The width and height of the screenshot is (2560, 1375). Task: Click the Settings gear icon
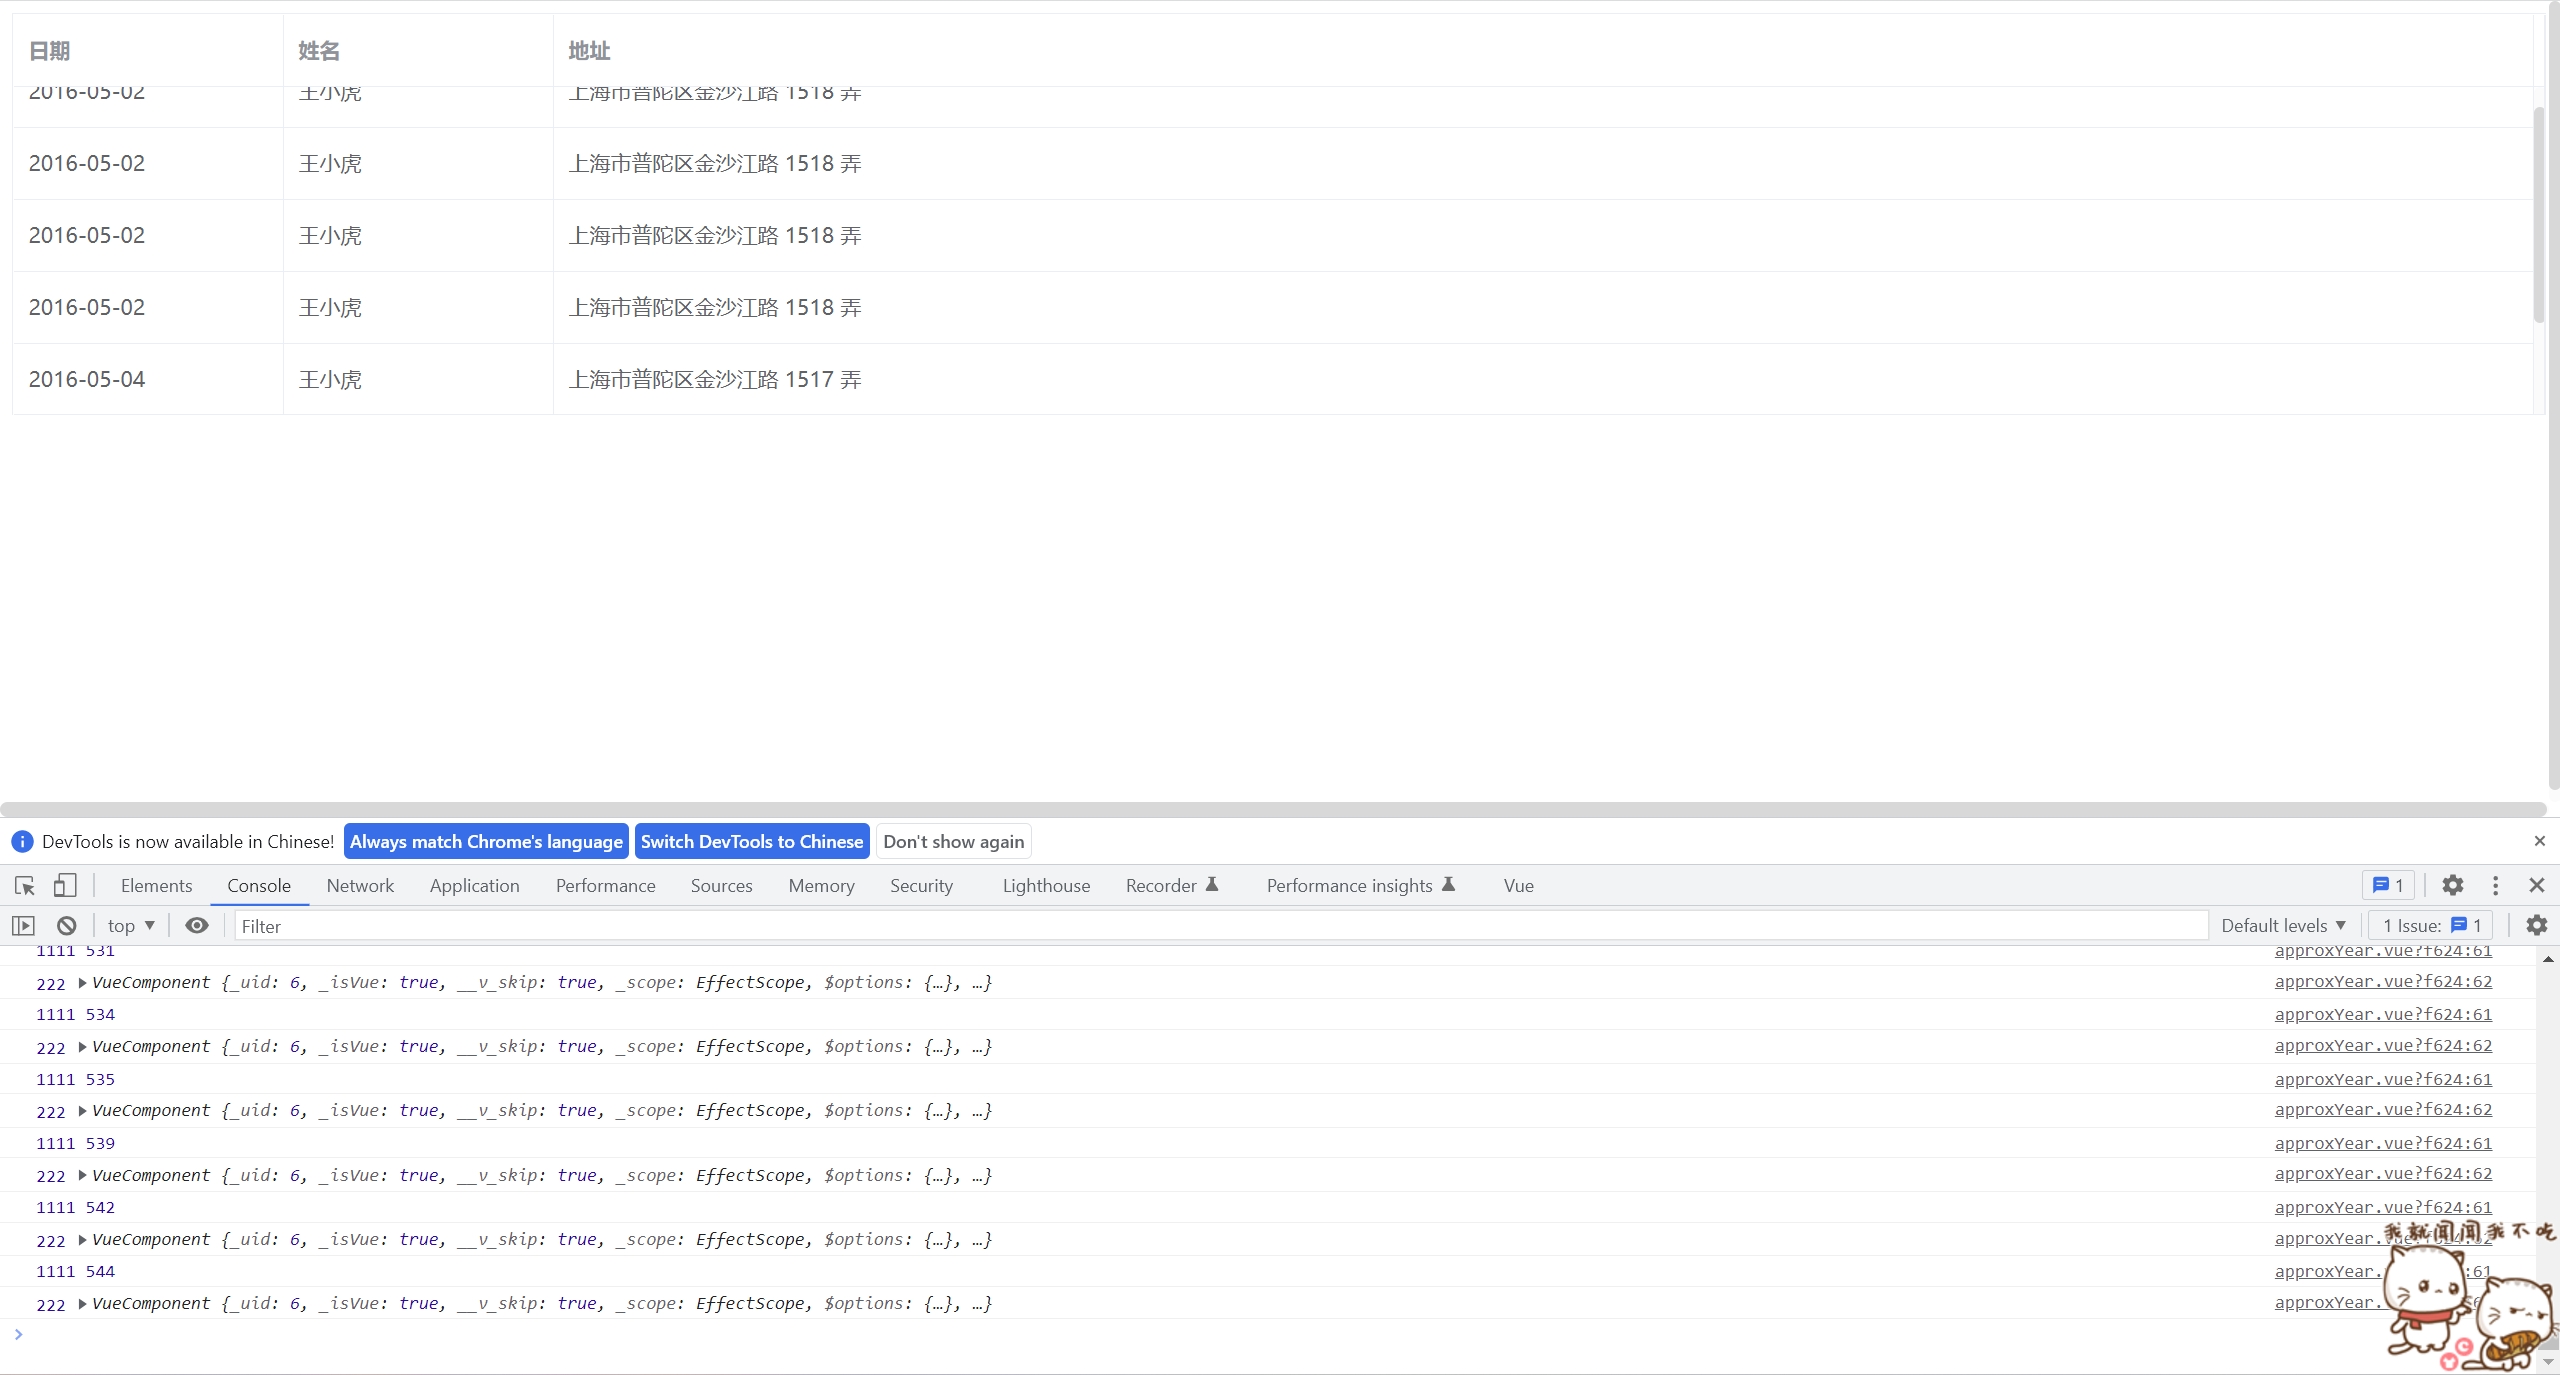coord(2452,884)
